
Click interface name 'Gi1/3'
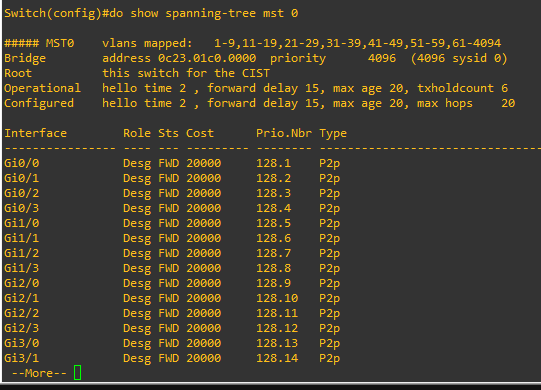22,269
